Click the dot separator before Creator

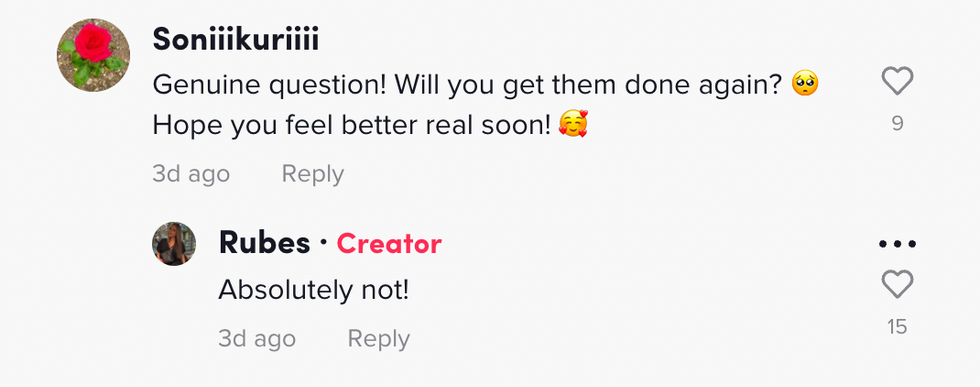click(323, 243)
